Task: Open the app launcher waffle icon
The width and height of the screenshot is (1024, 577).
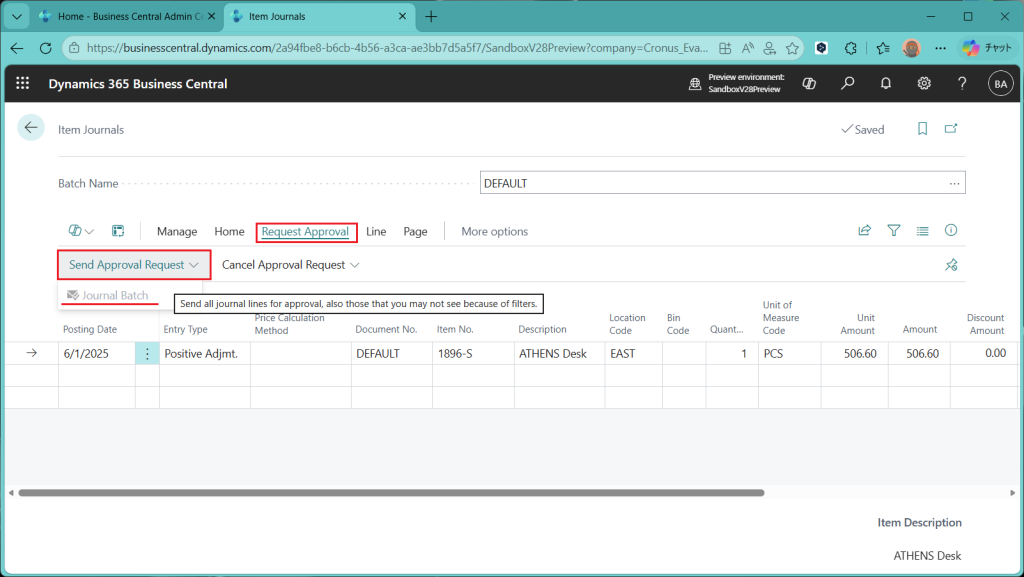Action: (x=23, y=84)
